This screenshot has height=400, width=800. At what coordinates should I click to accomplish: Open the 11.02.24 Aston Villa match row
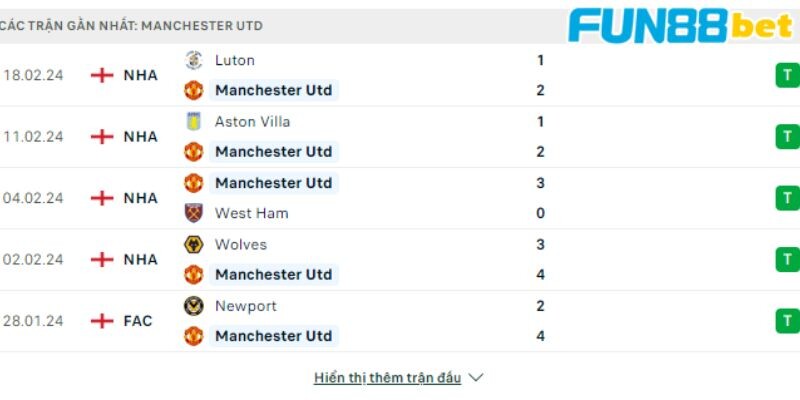[400, 137]
